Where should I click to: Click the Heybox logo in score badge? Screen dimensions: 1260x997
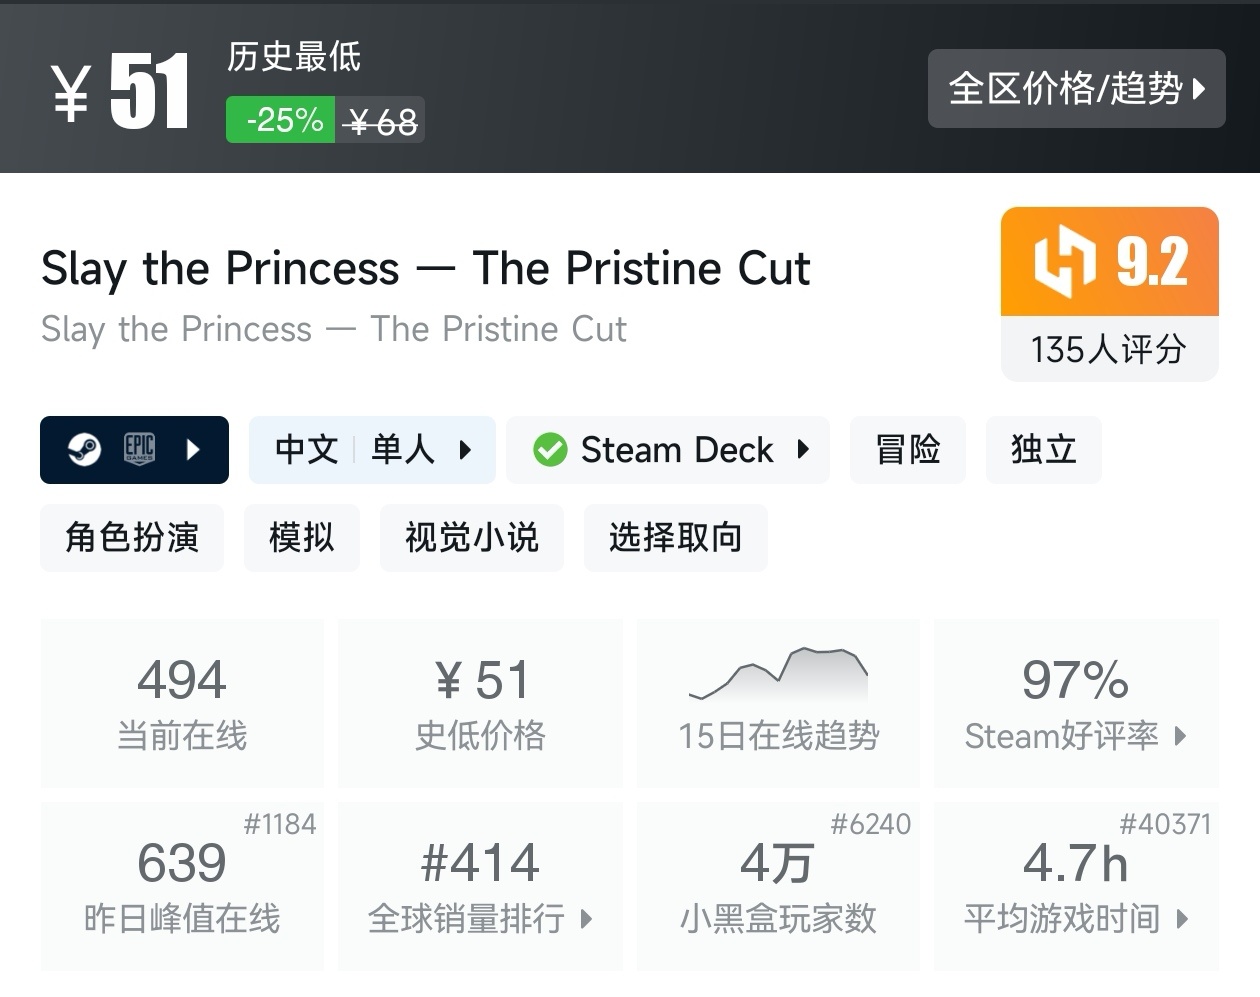click(x=1064, y=261)
